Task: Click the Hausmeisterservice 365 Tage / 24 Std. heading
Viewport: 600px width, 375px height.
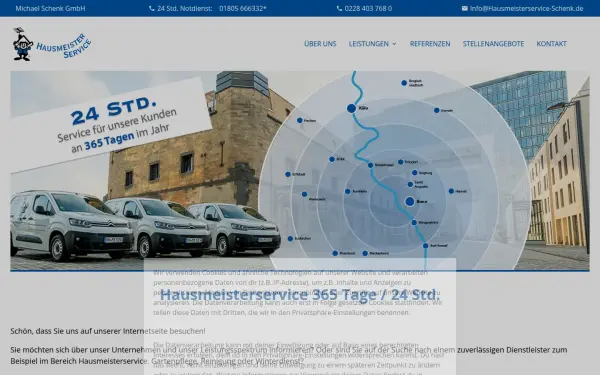Action: [300, 295]
